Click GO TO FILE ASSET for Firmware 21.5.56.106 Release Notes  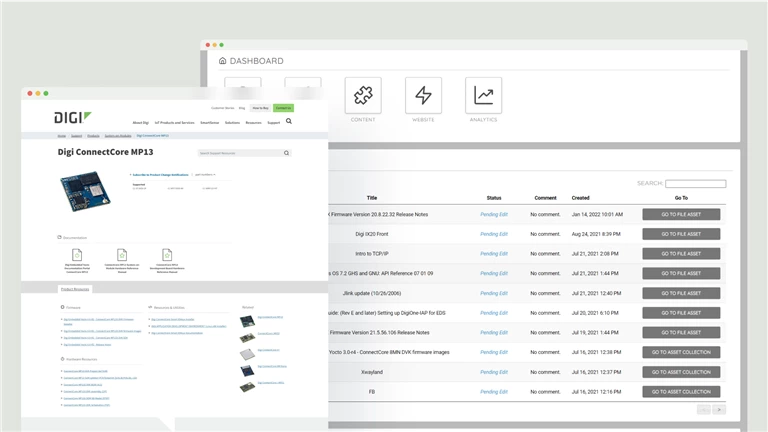point(681,332)
